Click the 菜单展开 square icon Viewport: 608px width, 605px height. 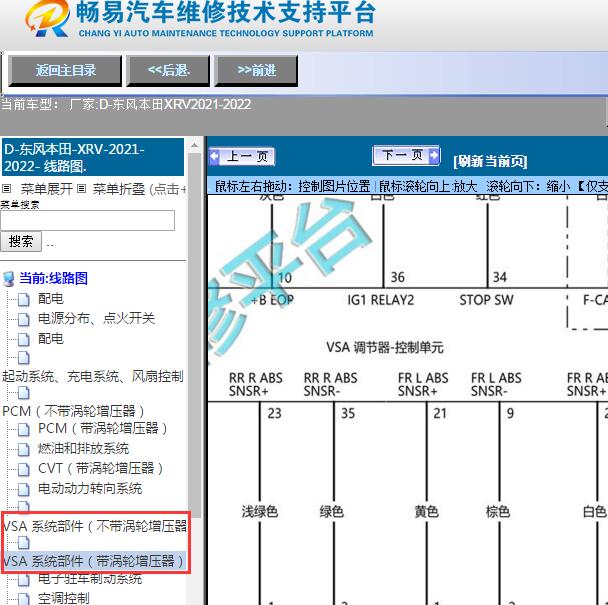point(6,189)
